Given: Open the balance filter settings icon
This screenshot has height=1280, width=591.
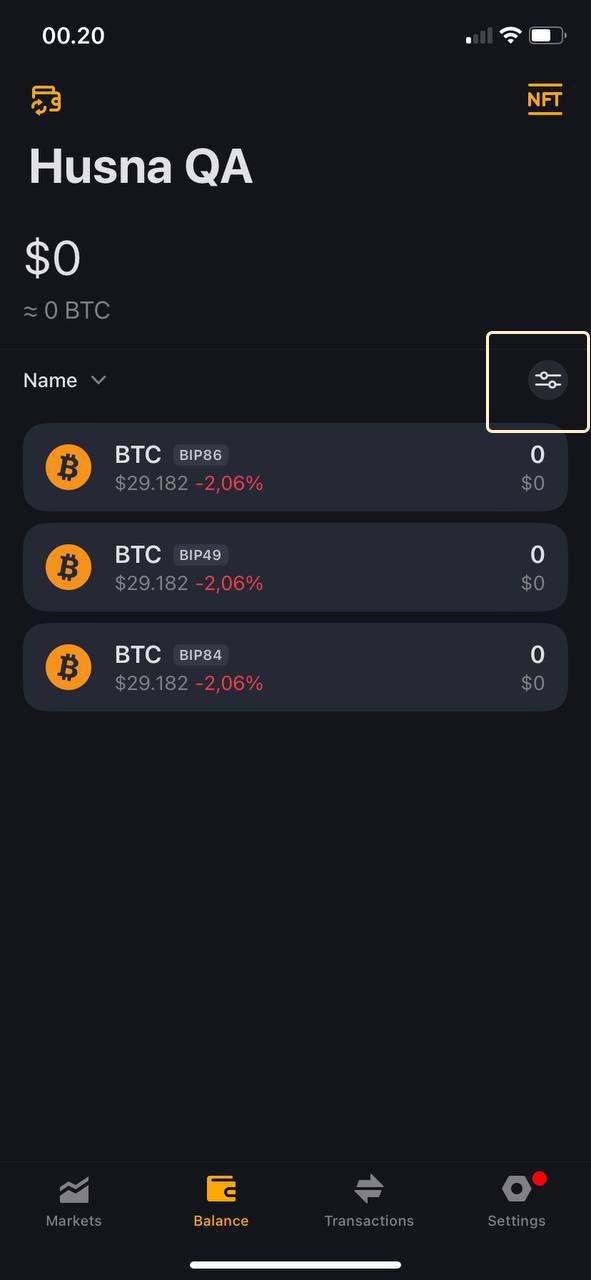Looking at the screenshot, I should click(x=548, y=381).
